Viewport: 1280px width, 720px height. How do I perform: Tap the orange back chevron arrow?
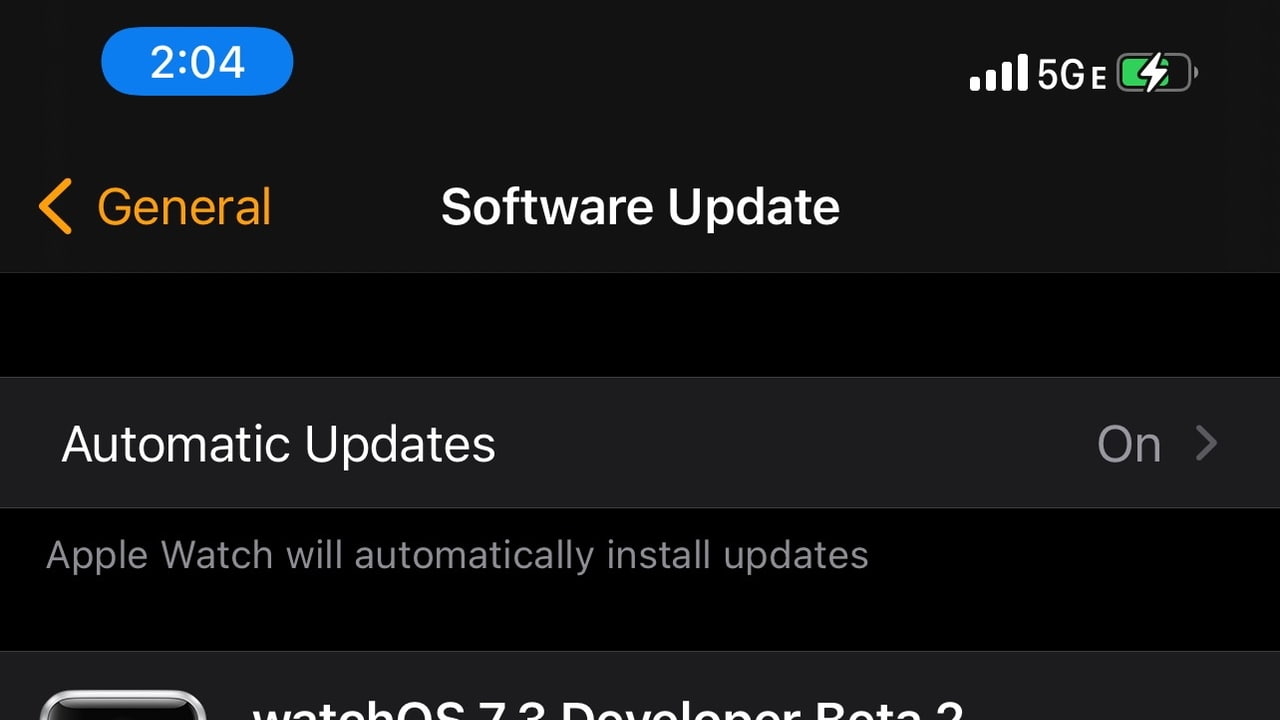pyautogui.click(x=55, y=207)
